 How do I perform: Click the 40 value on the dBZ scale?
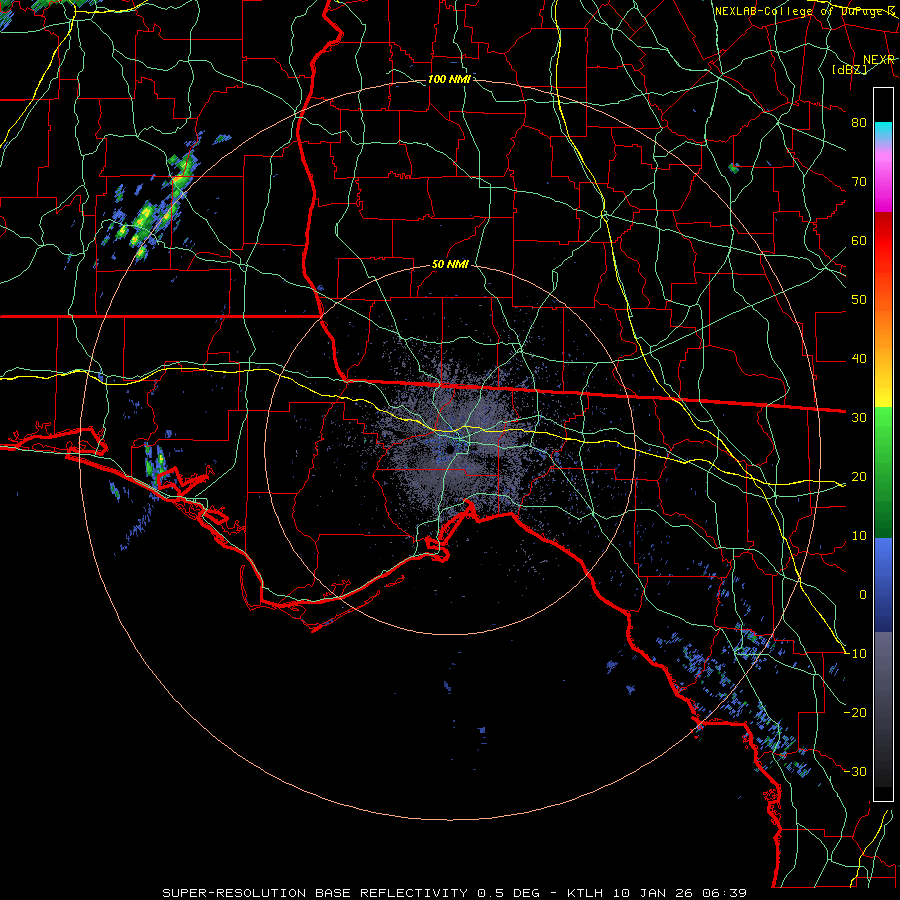(859, 359)
